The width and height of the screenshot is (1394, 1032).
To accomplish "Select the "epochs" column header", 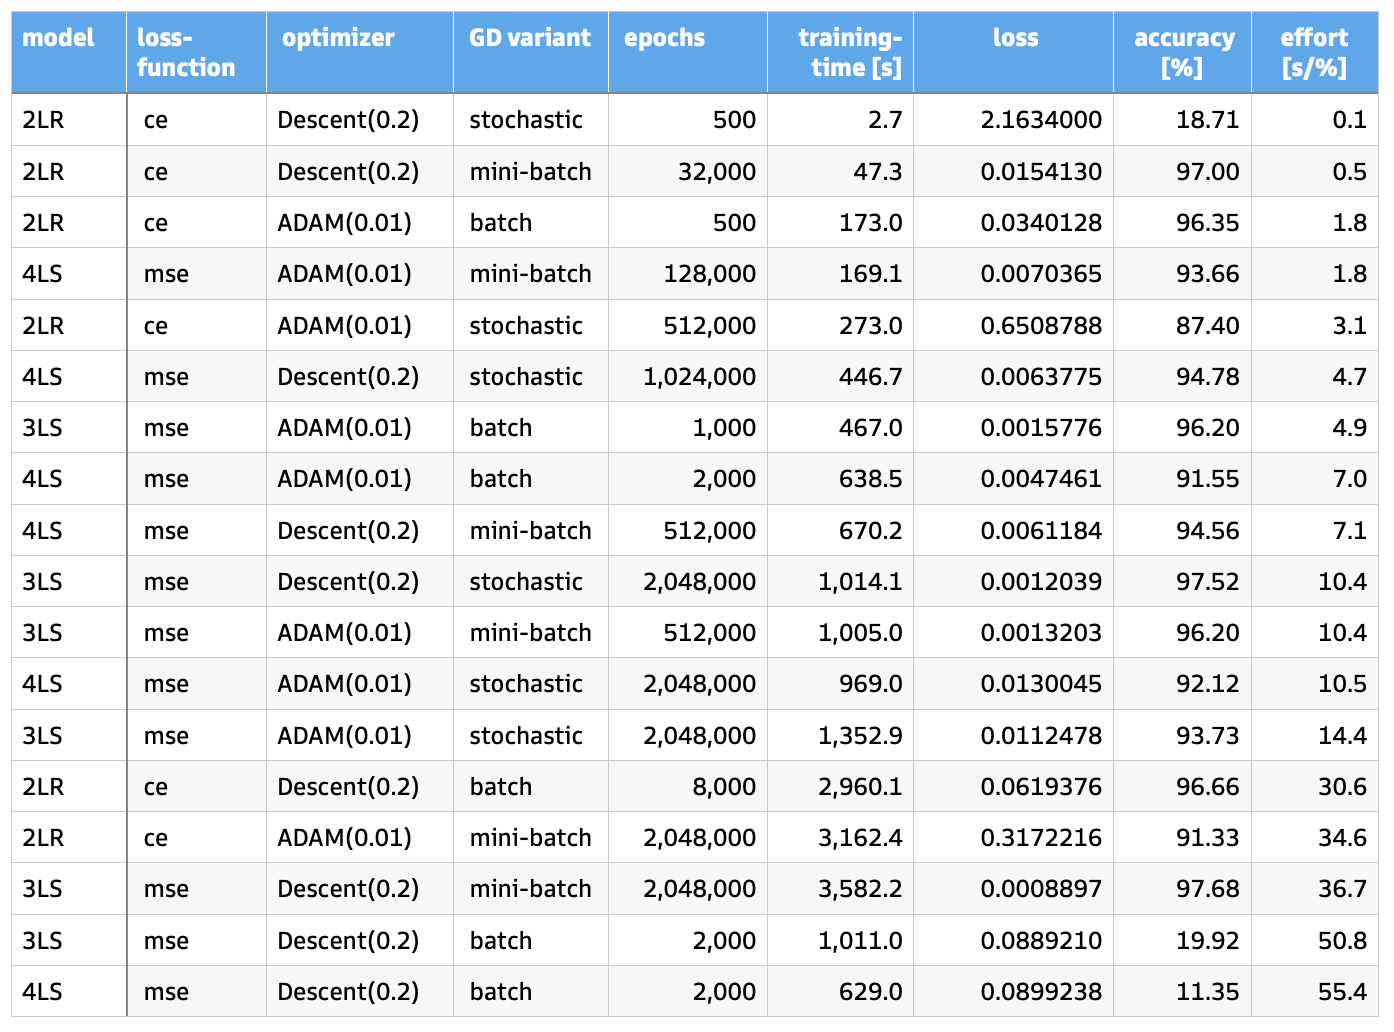I will (x=664, y=38).
